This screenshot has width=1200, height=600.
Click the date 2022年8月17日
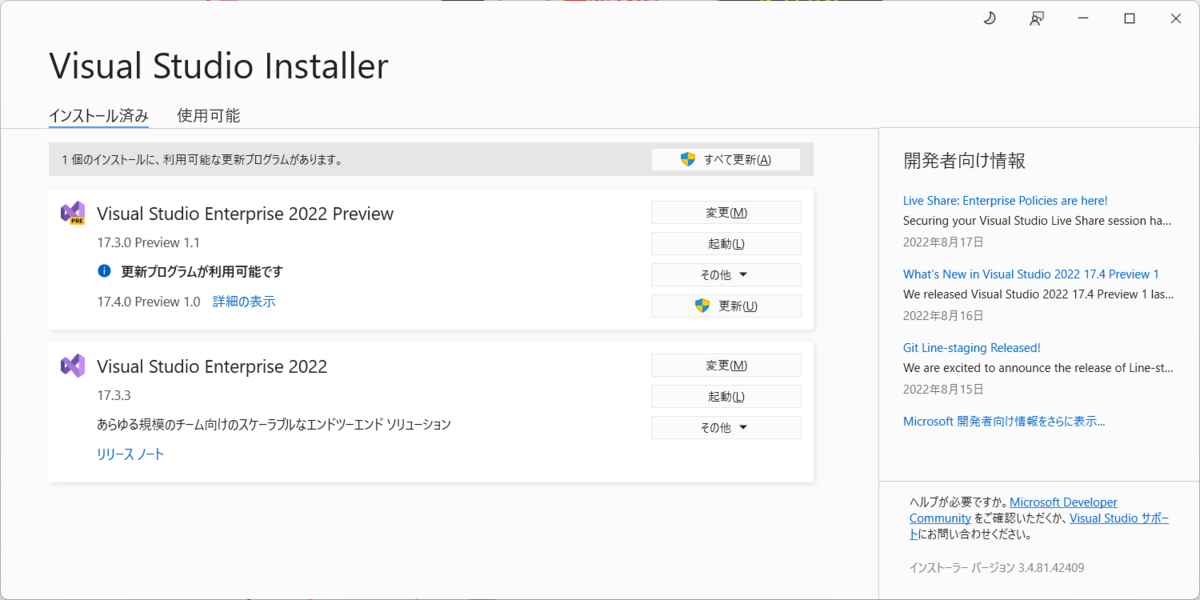coord(943,241)
